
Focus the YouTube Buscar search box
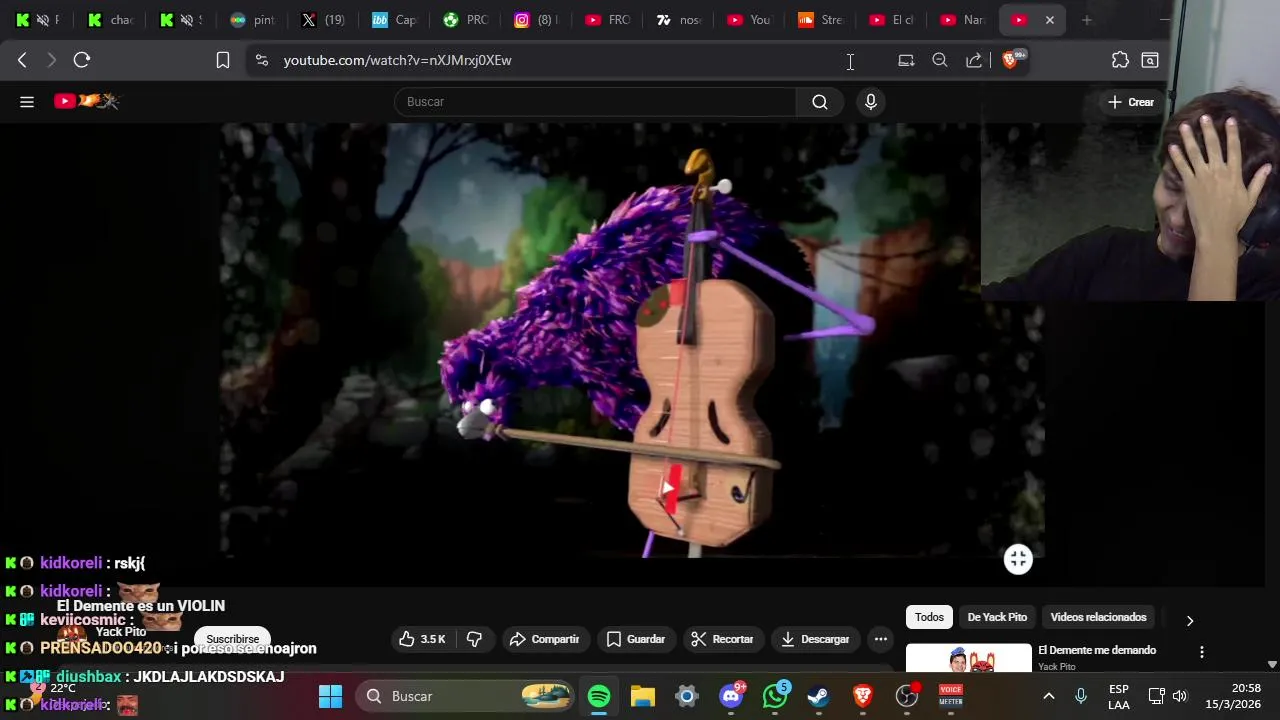[596, 101]
